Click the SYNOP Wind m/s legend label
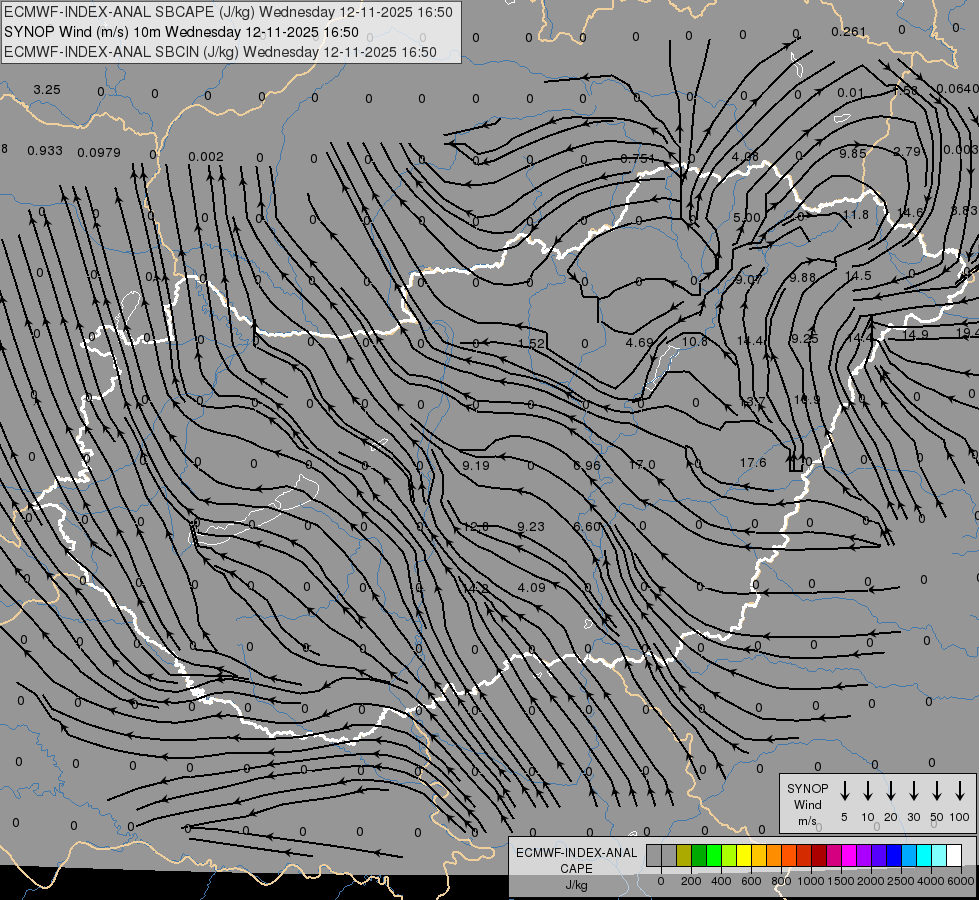Image resolution: width=979 pixels, height=900 pixels. (x=807, y=804)
